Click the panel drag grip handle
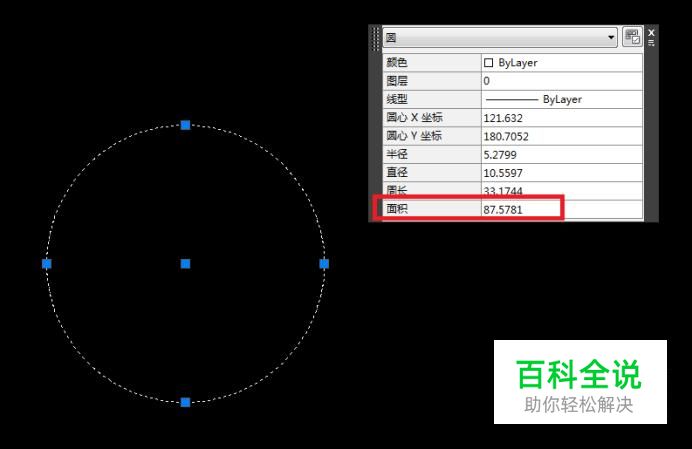Image resolution: width=692 pixels, height=449 pixels. [x=375, y=39]
